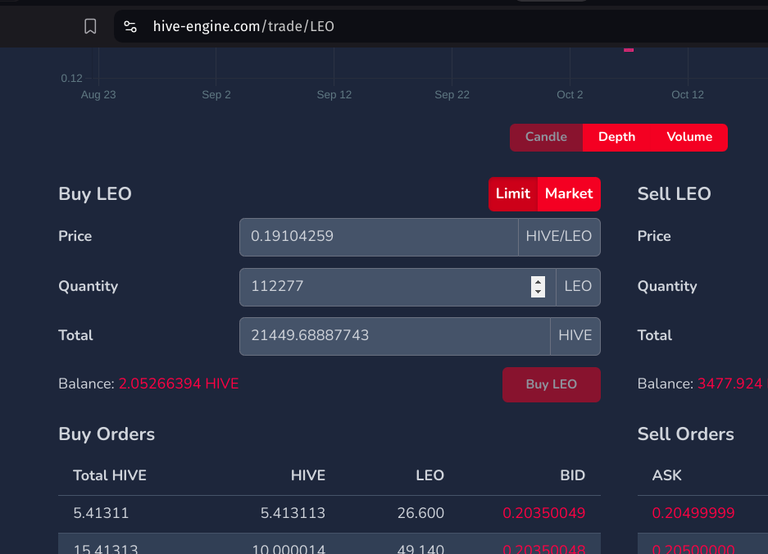Click the Oct 2 chart axis label

(x=570, y=95)
